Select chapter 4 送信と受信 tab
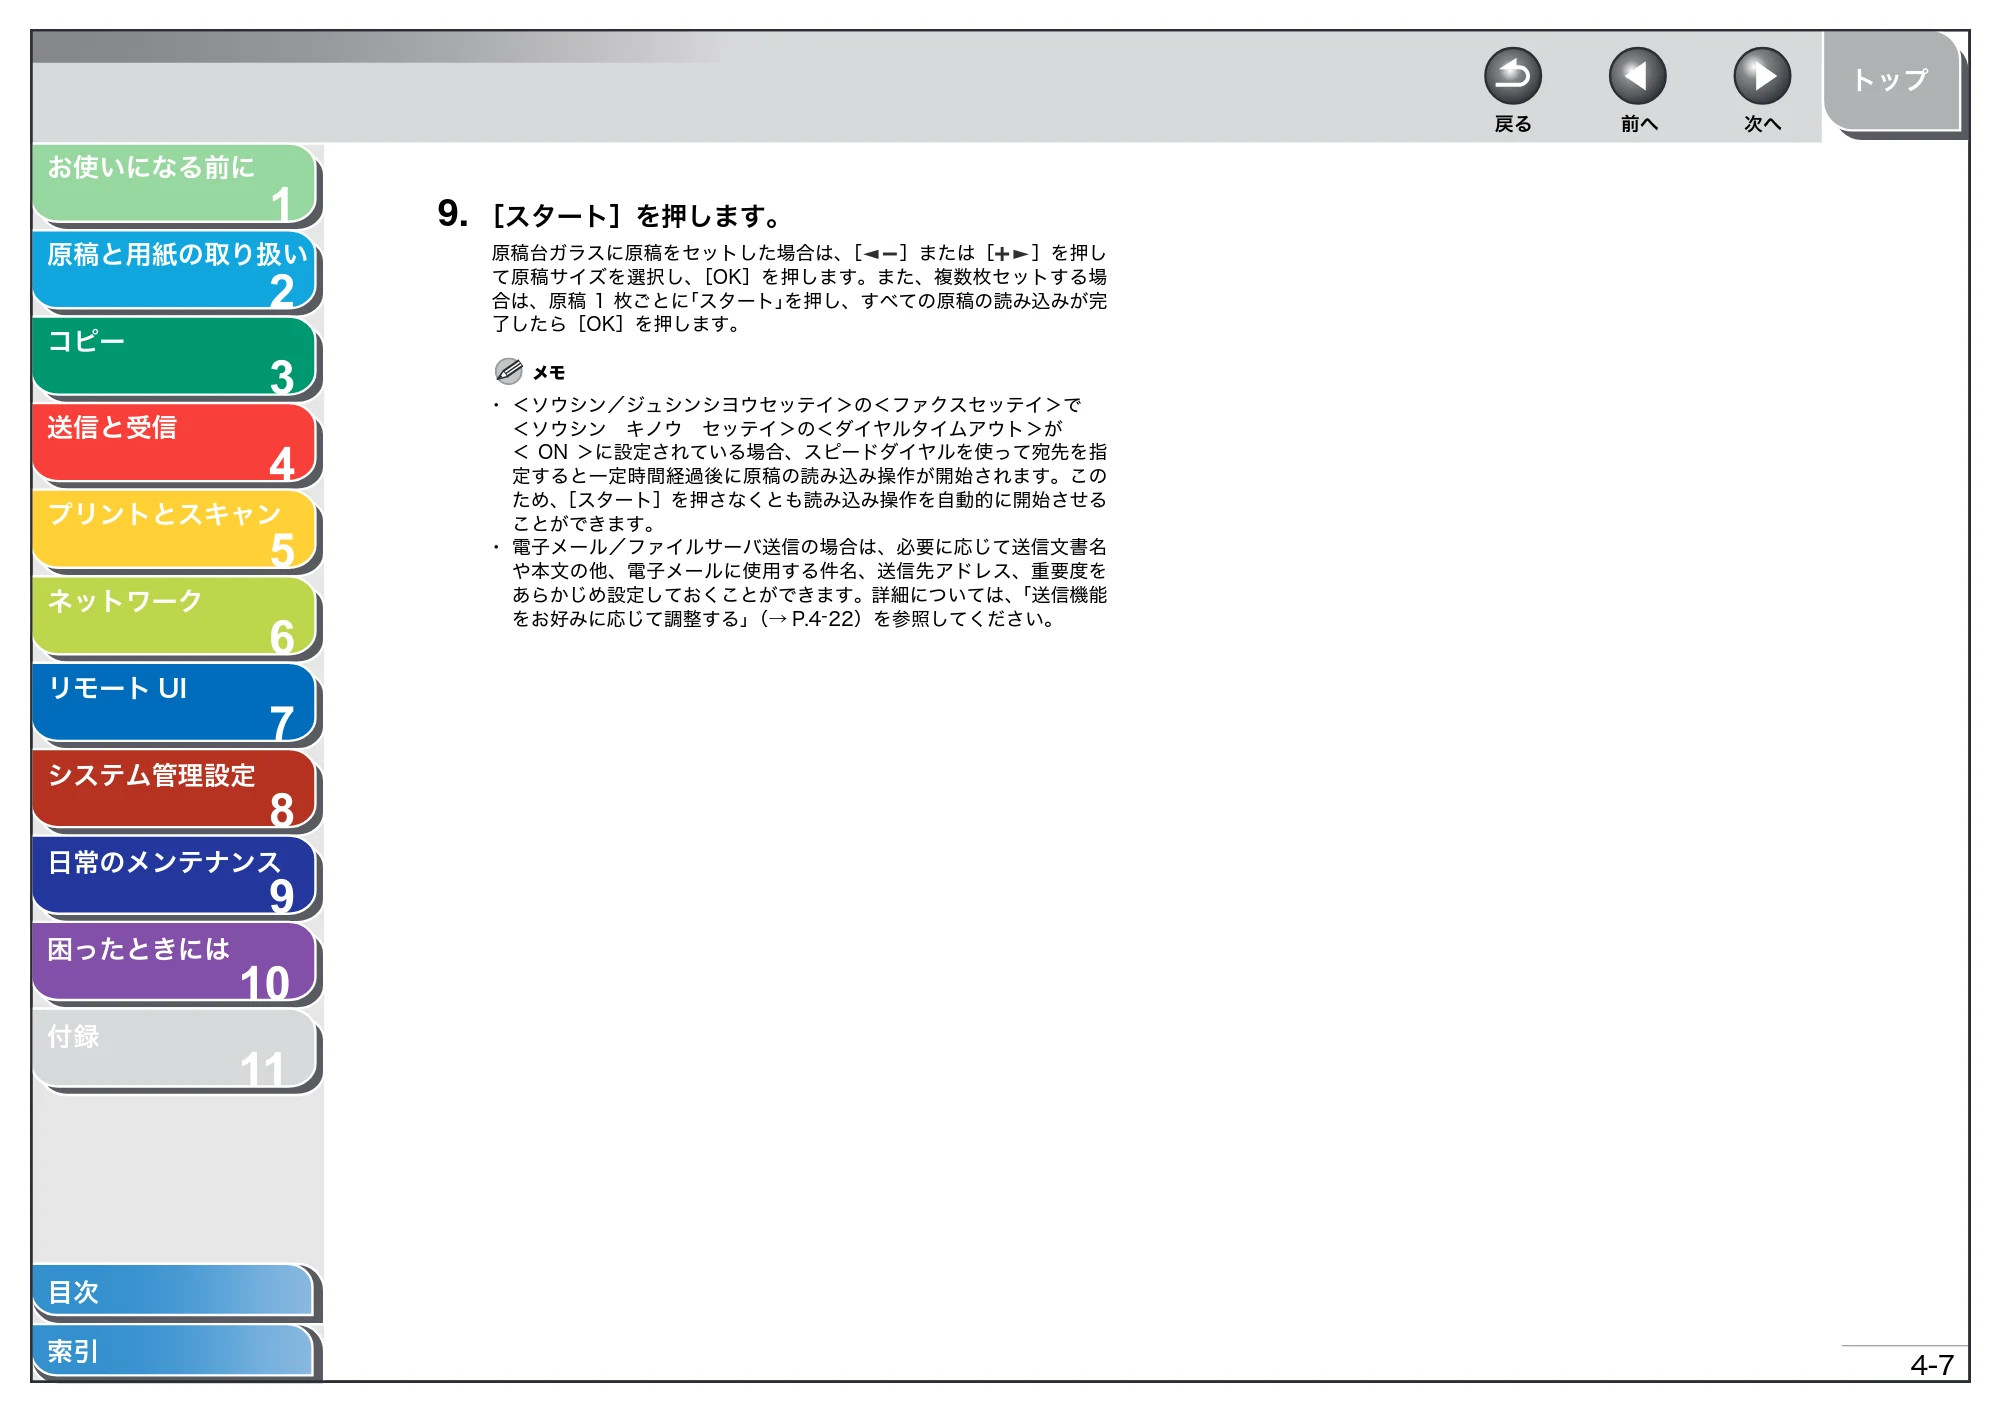Screen dimensions: 2000x1414 pyautogui.click(x=174, y=444)
